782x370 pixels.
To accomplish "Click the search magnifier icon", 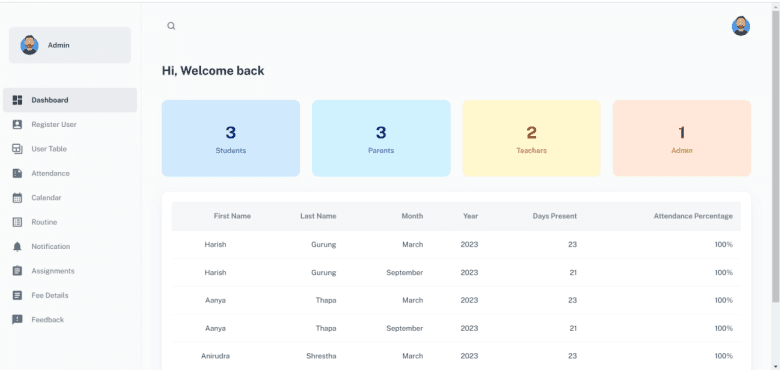I will click(x=171, y=26).
